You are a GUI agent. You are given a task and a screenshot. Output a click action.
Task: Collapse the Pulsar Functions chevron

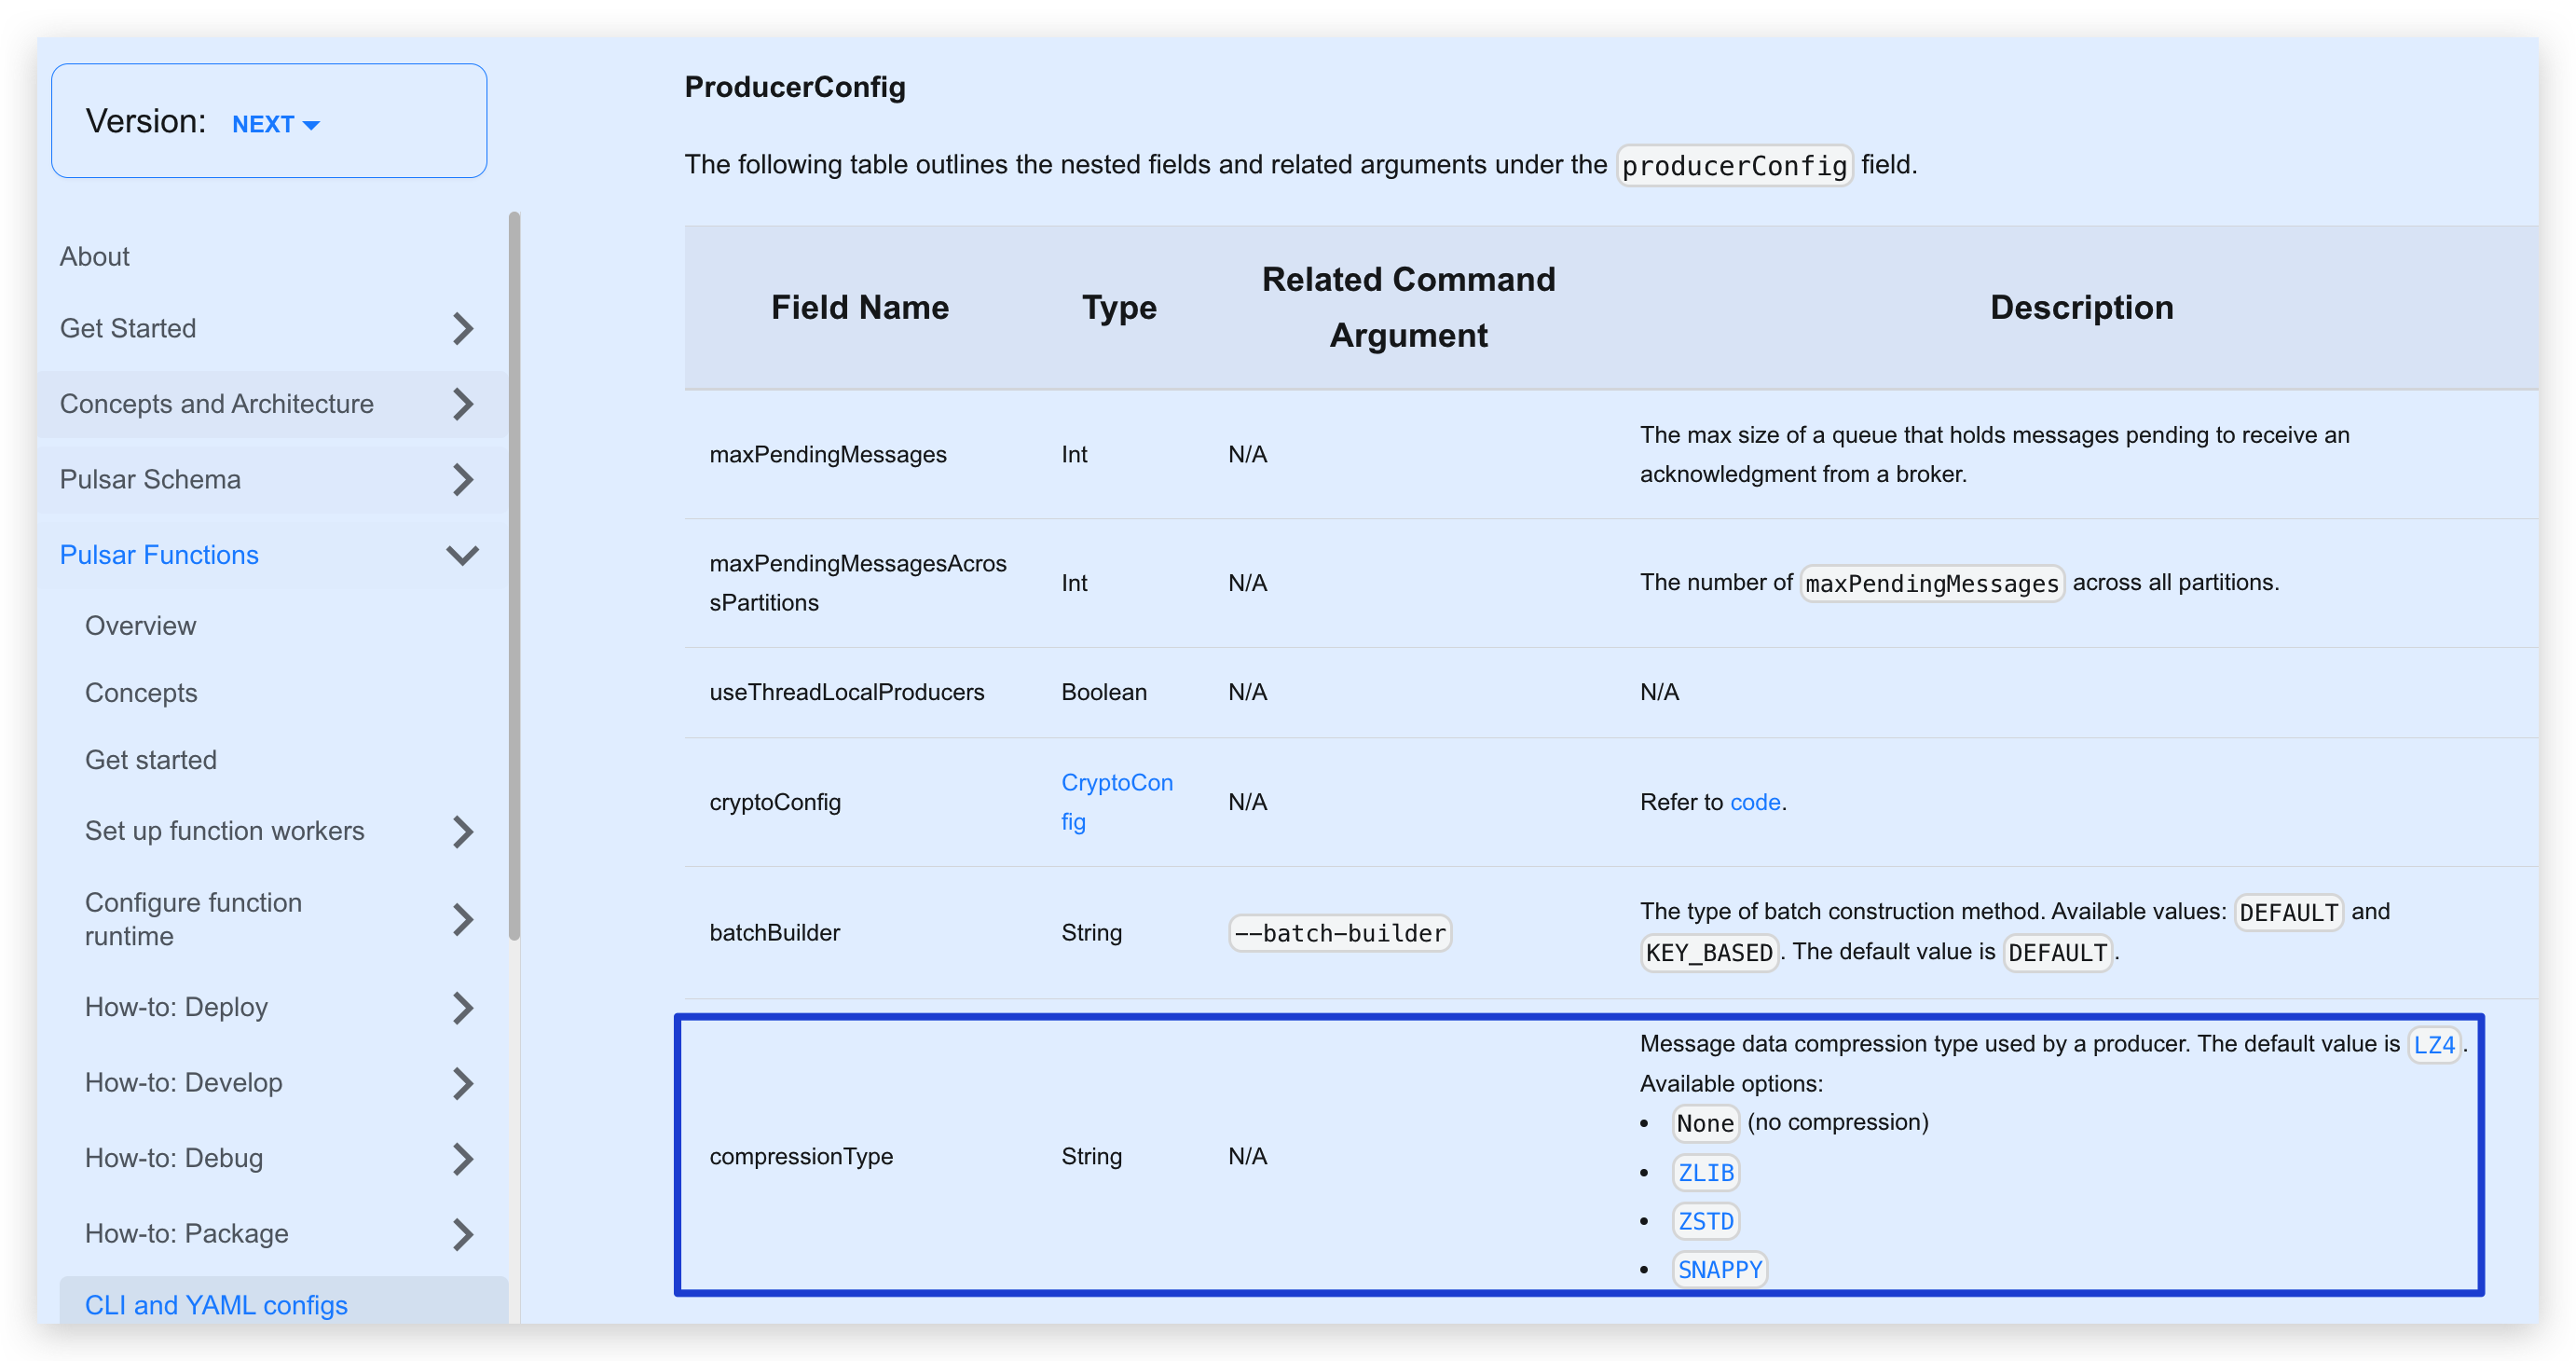(x=462, y=555)
